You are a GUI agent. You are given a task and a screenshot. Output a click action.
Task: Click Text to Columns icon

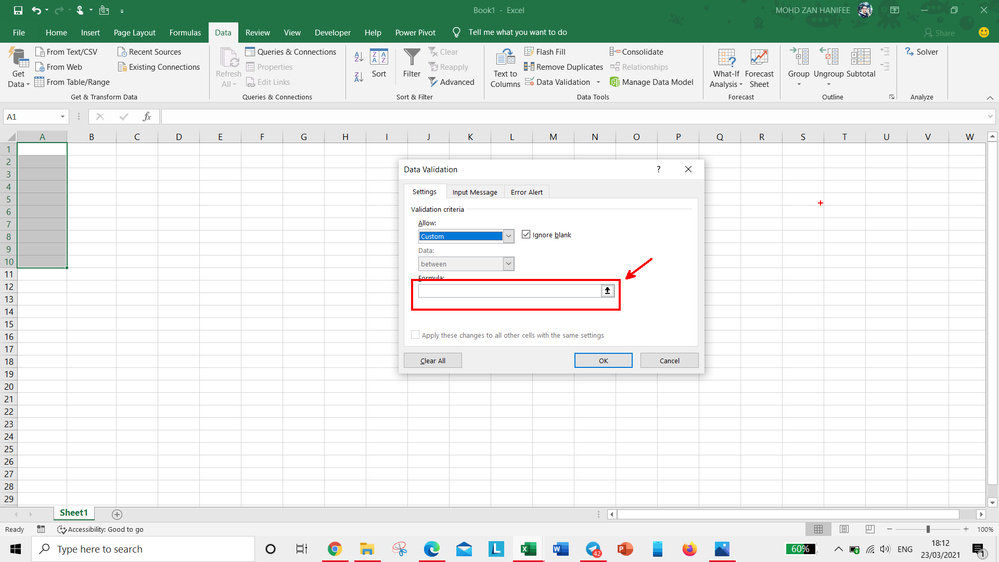(505, 68)
